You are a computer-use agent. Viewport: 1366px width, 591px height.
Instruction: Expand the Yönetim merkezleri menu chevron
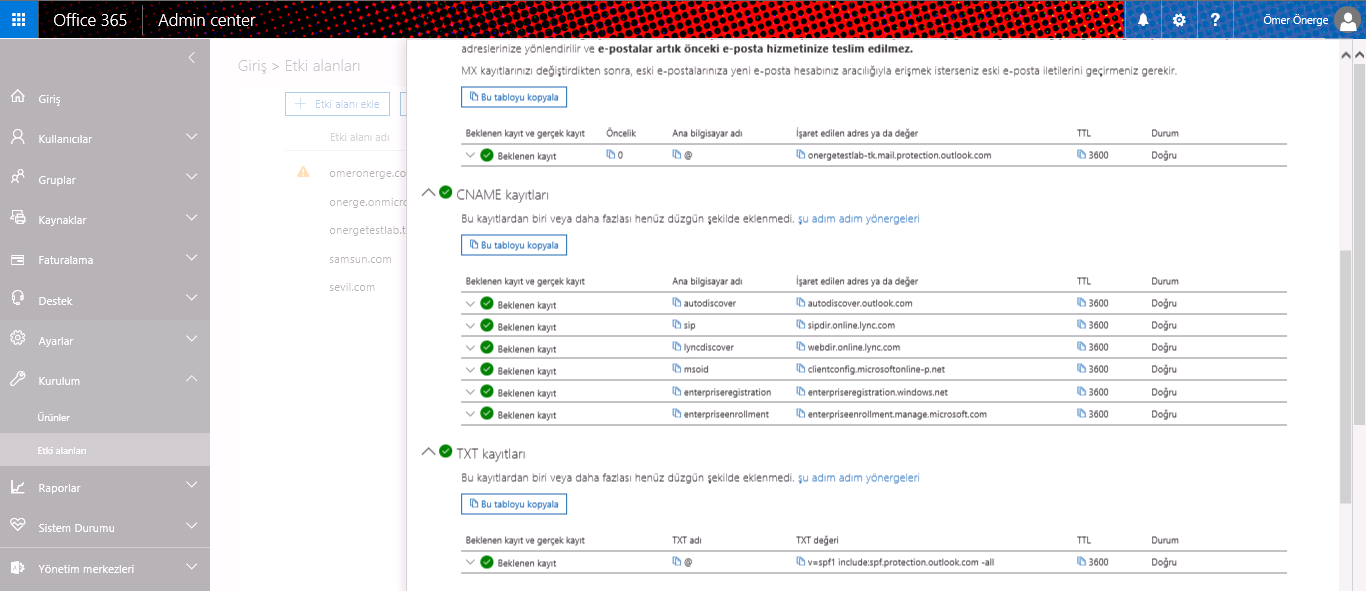click(192, 567)
